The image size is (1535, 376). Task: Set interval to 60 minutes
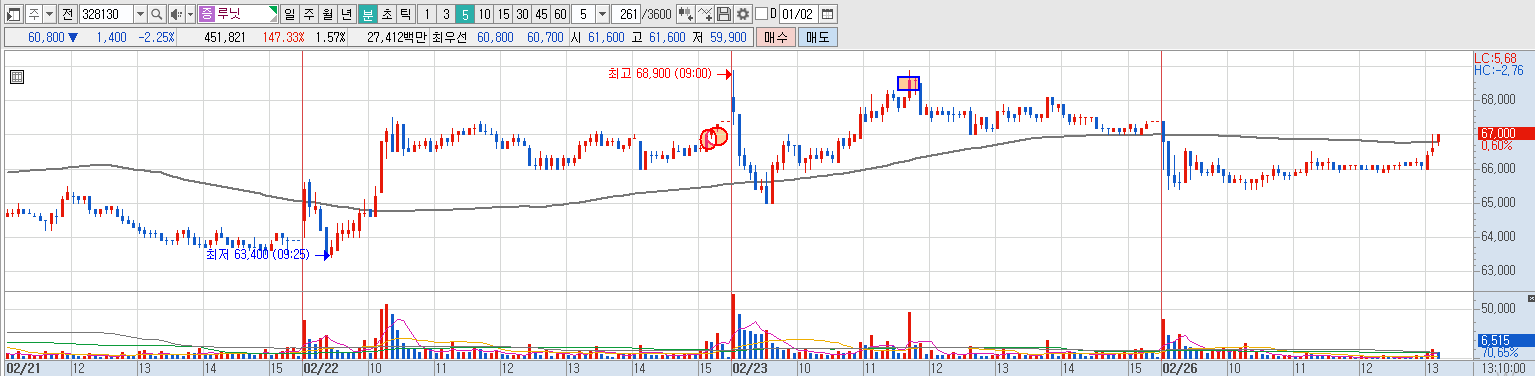560,14
